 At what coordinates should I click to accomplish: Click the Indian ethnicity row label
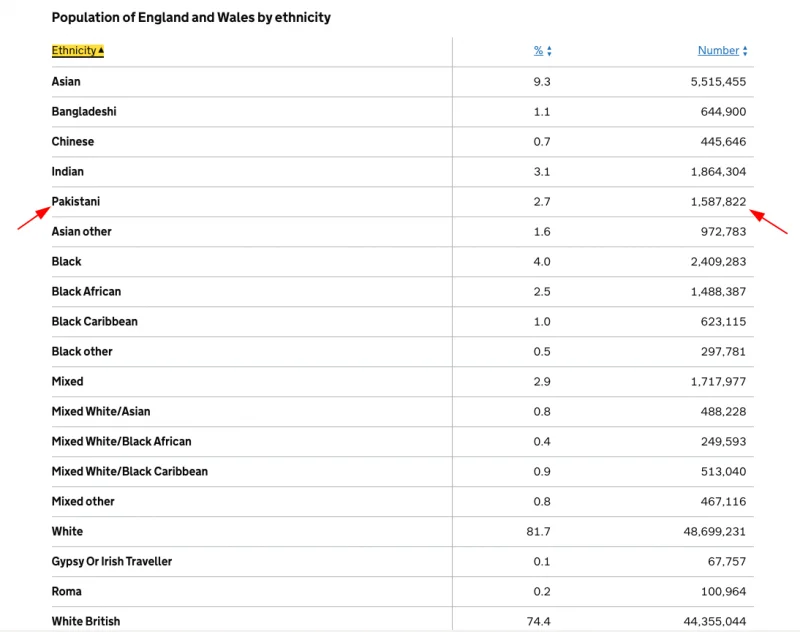pos(68,172)
